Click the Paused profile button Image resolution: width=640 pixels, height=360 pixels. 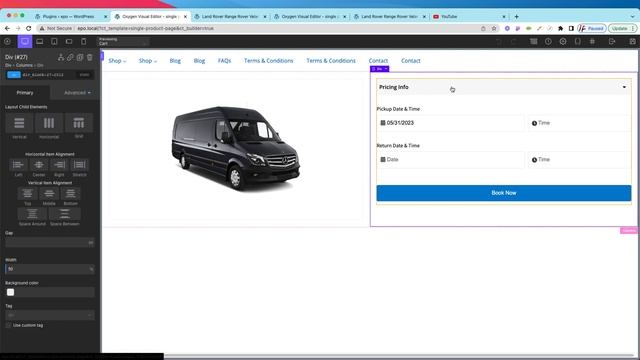coord(591,29)
